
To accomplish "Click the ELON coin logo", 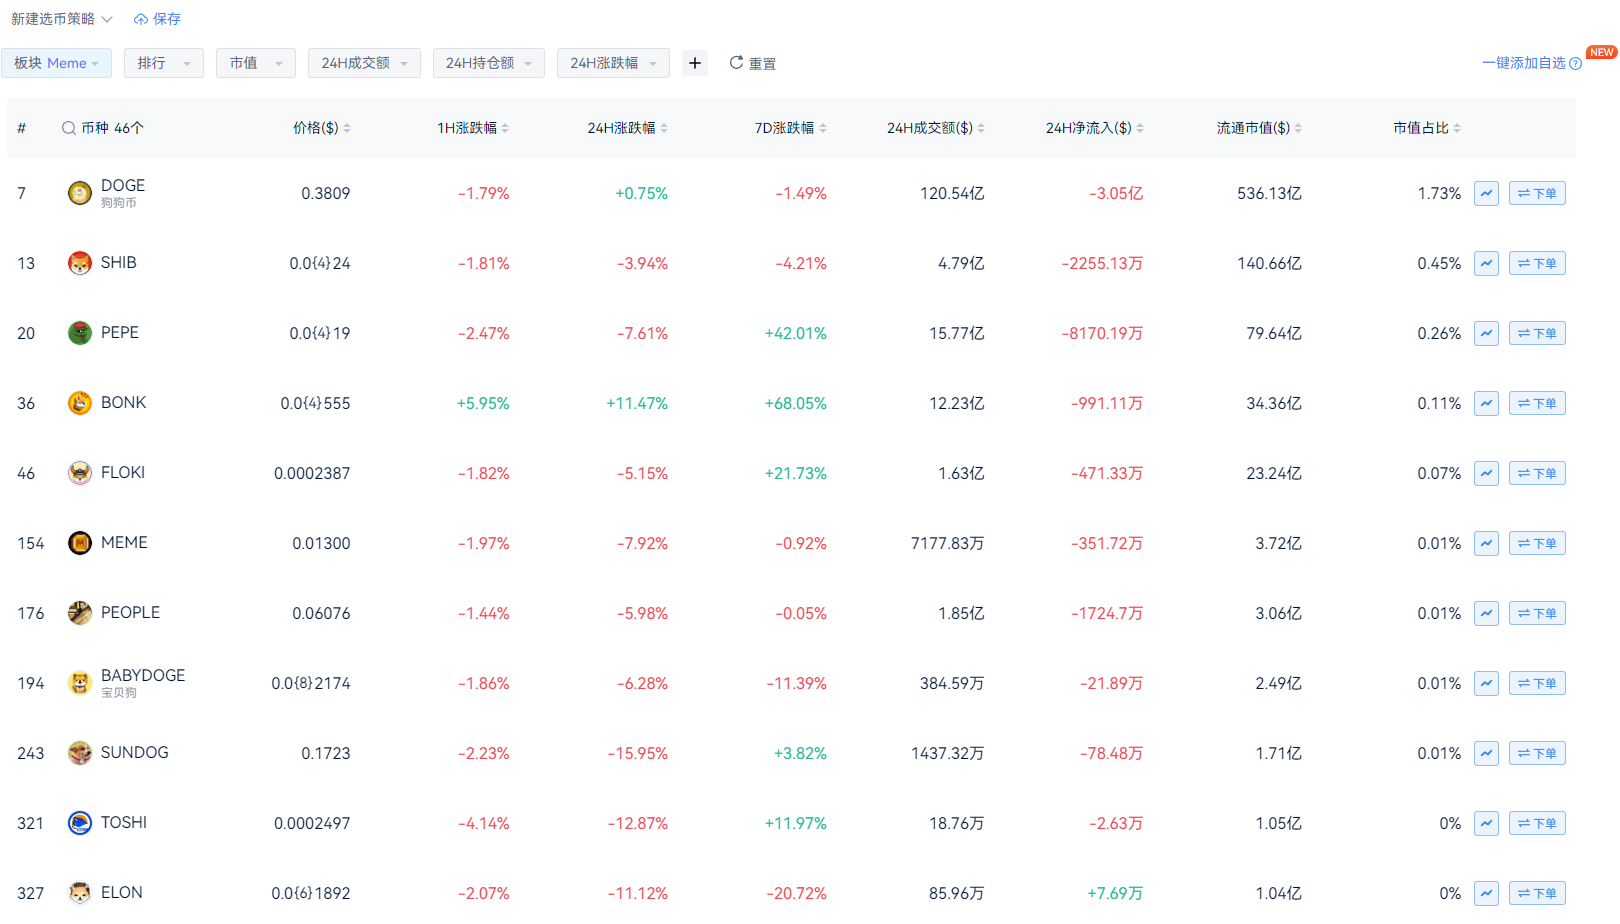I will (80, 893).
